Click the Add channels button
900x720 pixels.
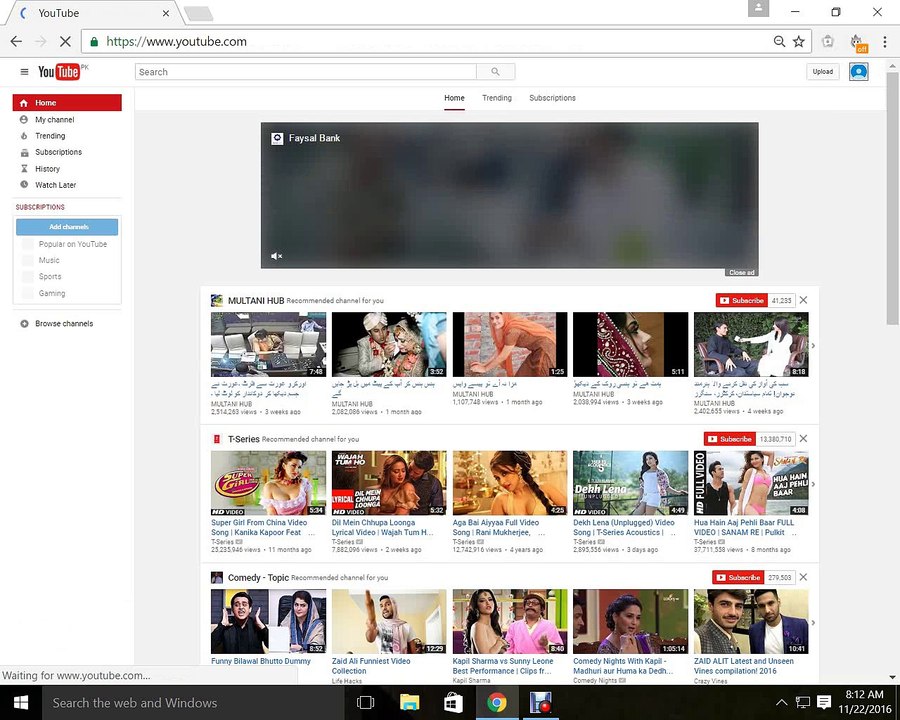click(x=67, y=227)
